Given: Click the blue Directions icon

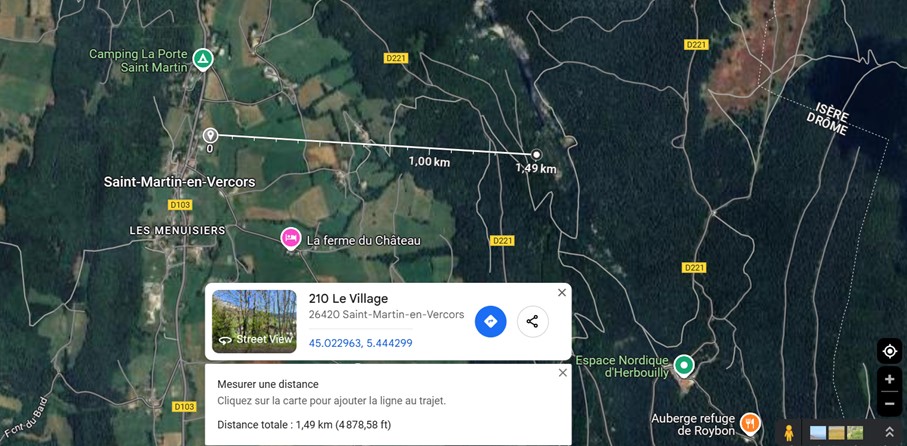Looking at the screenshot, I should [491, 322].
